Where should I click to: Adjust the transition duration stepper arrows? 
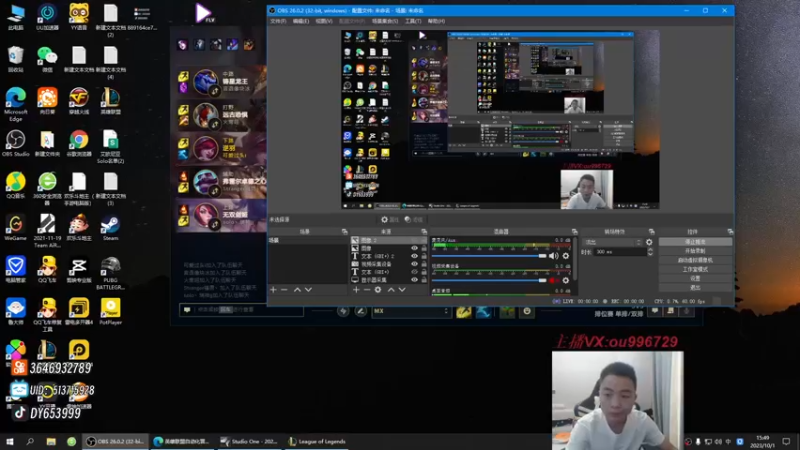coord(650,252)
